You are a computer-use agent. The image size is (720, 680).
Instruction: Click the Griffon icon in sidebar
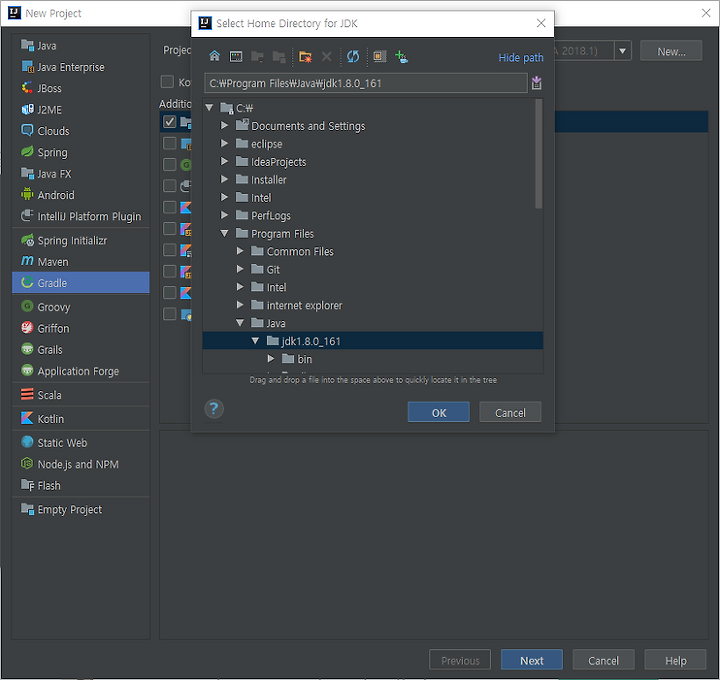click(x=27, y=328)
